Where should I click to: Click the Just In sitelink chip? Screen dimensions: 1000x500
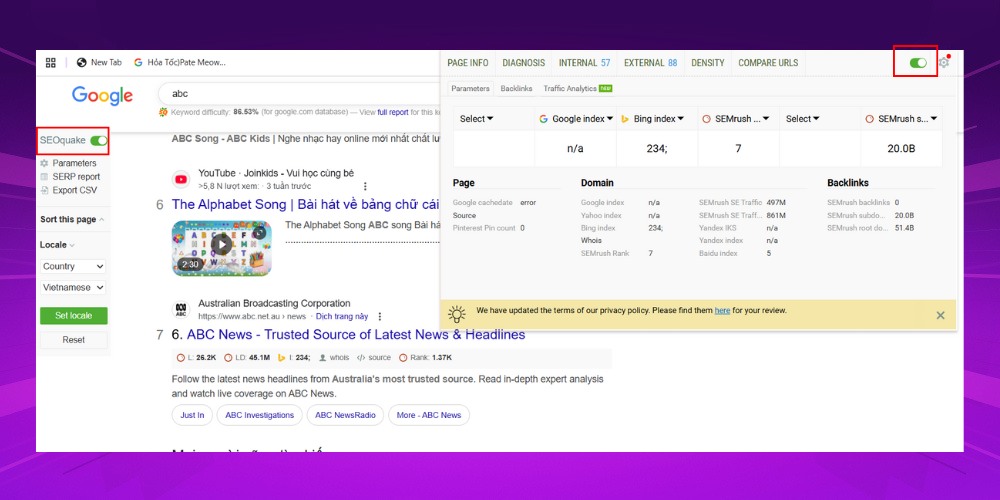pos(192,415)
